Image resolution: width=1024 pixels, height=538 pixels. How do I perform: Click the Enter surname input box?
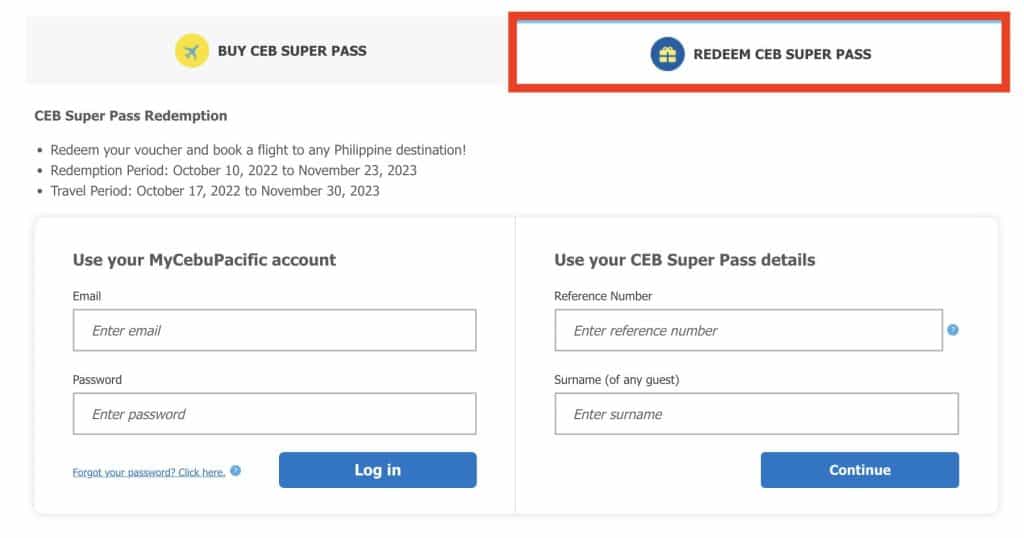(x=756, y=414)
